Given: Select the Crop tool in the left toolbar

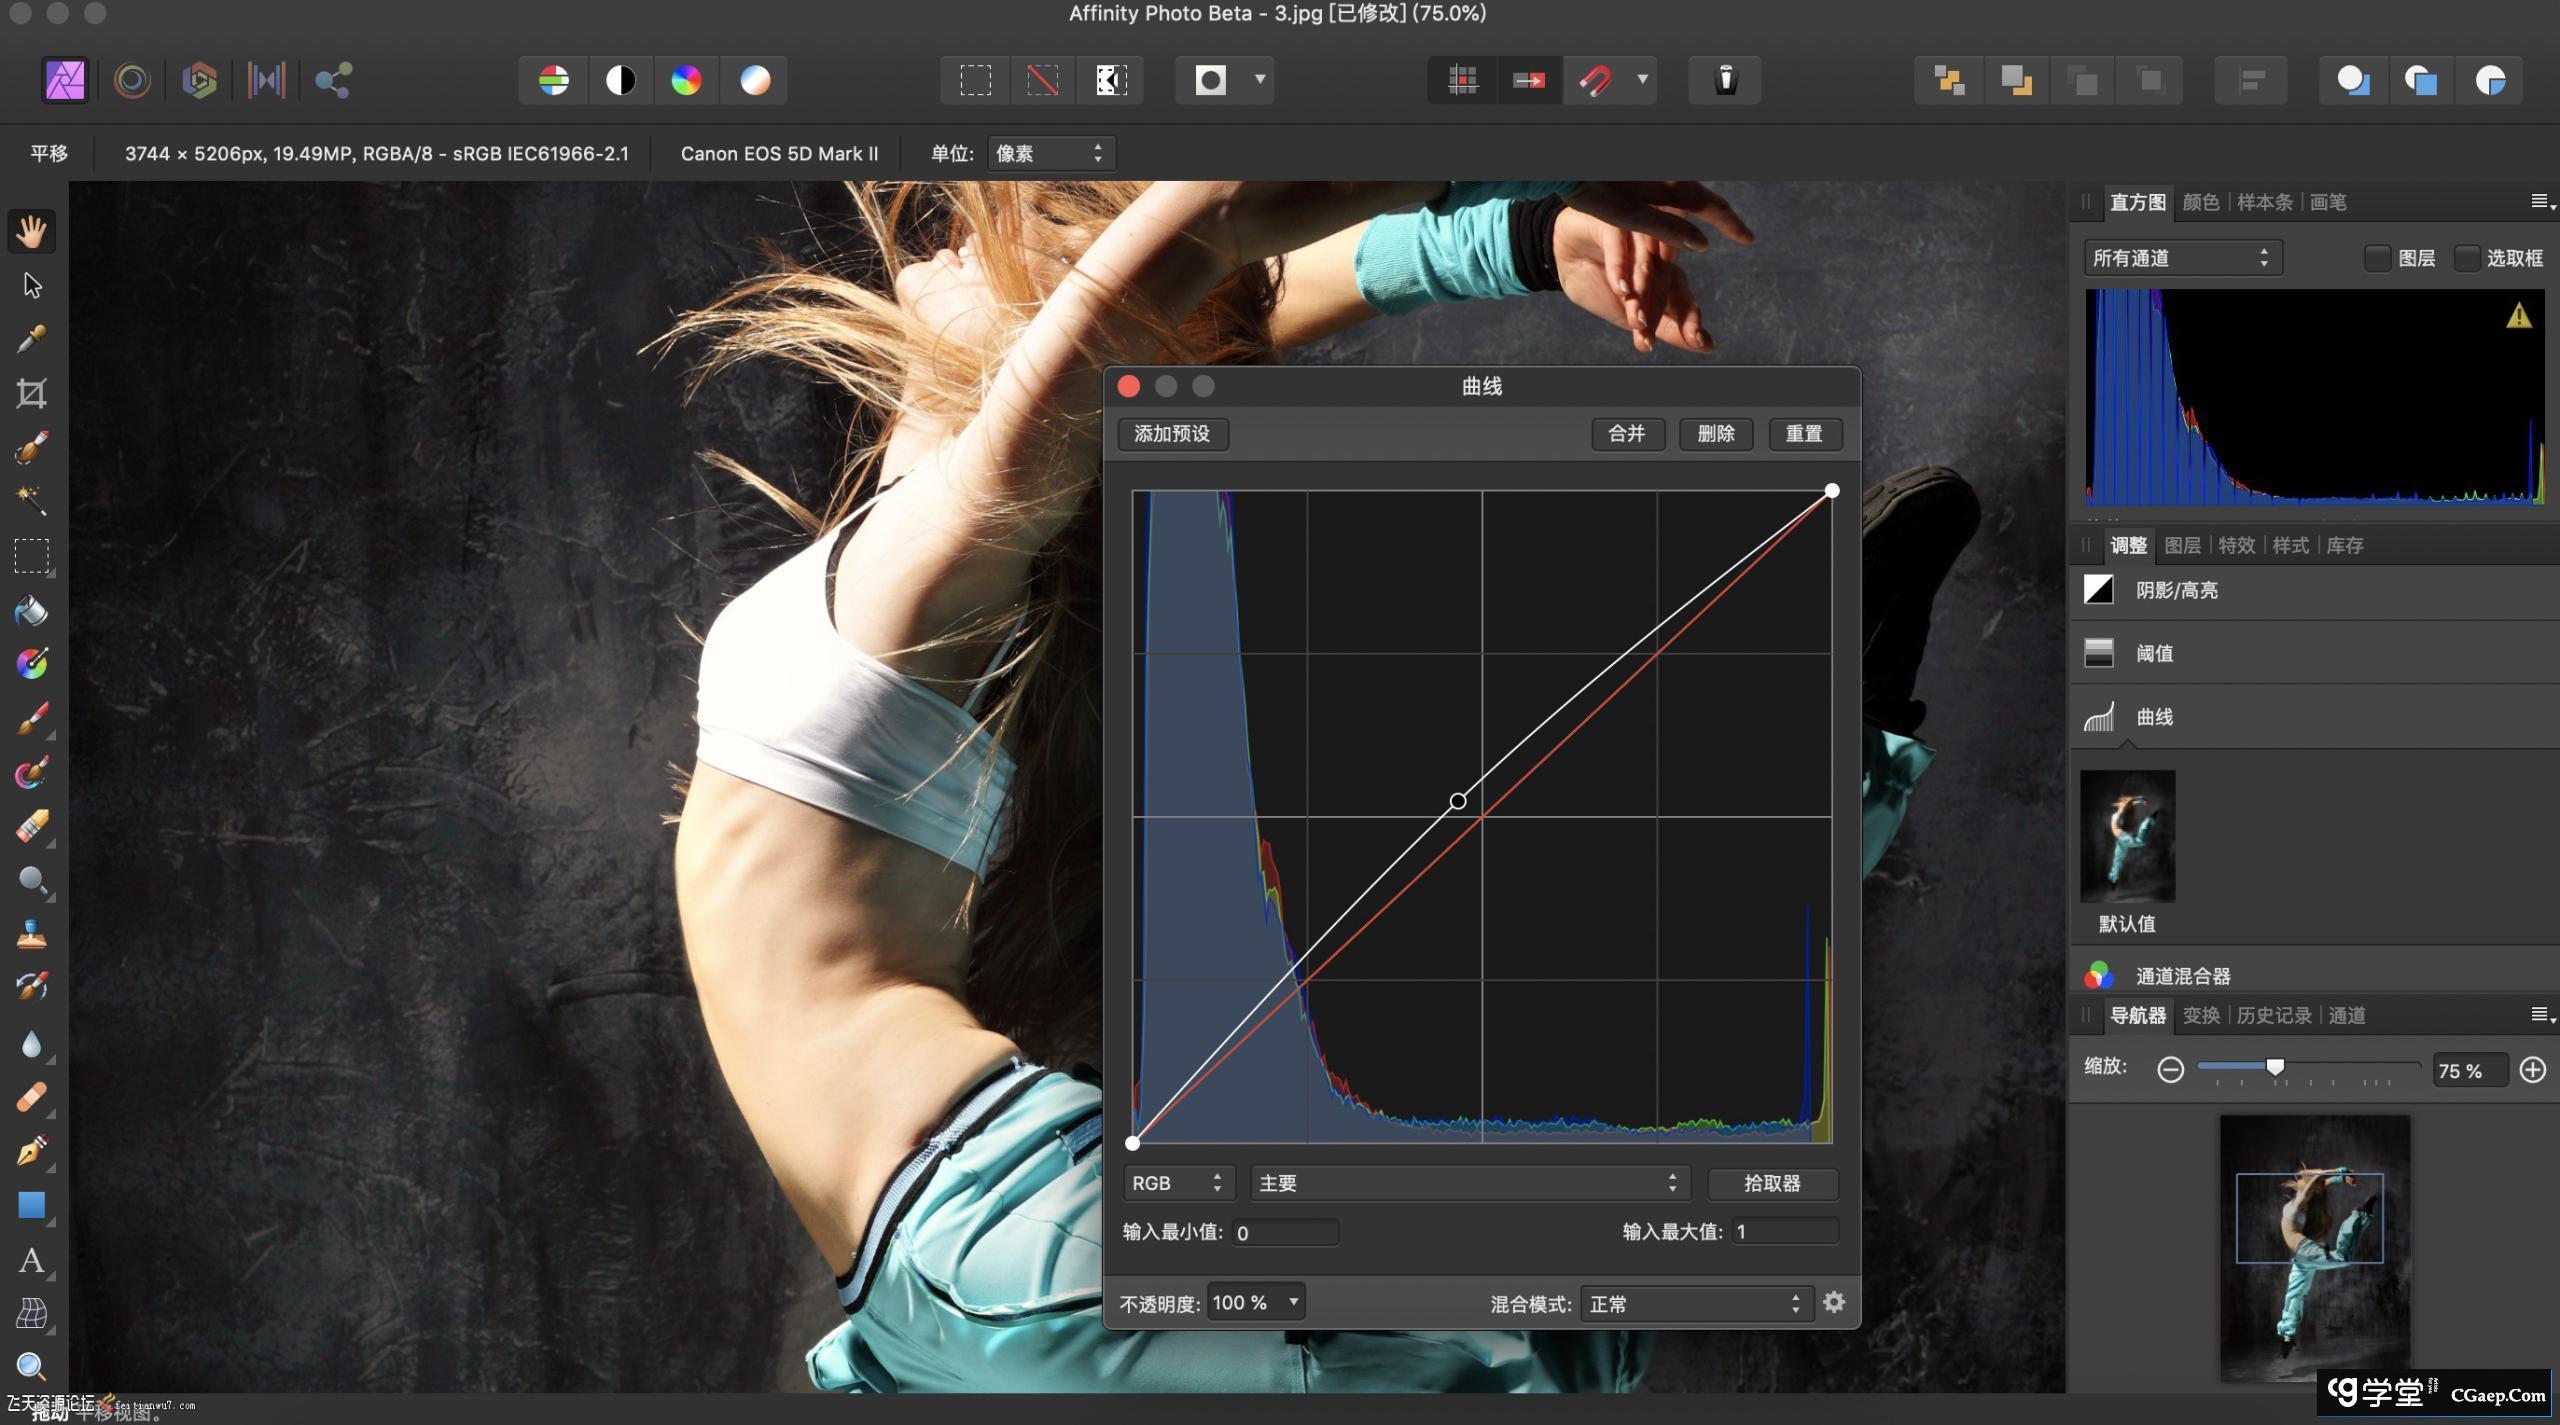Looking at the screenshot, I should pos(32,393).
